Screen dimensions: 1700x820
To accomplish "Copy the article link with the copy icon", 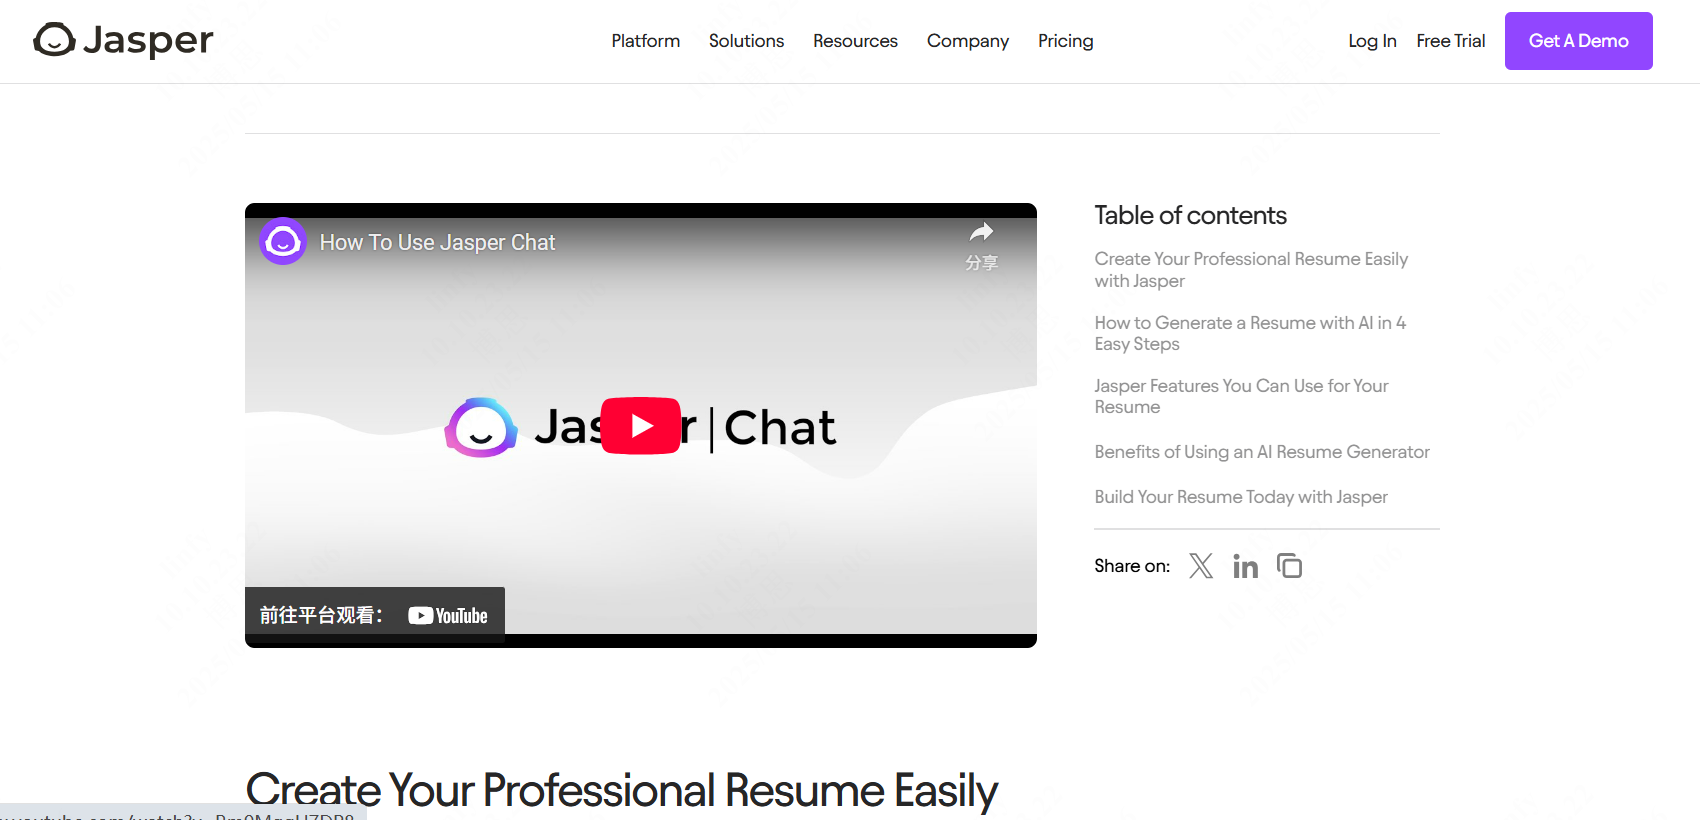I will 1289,566.
